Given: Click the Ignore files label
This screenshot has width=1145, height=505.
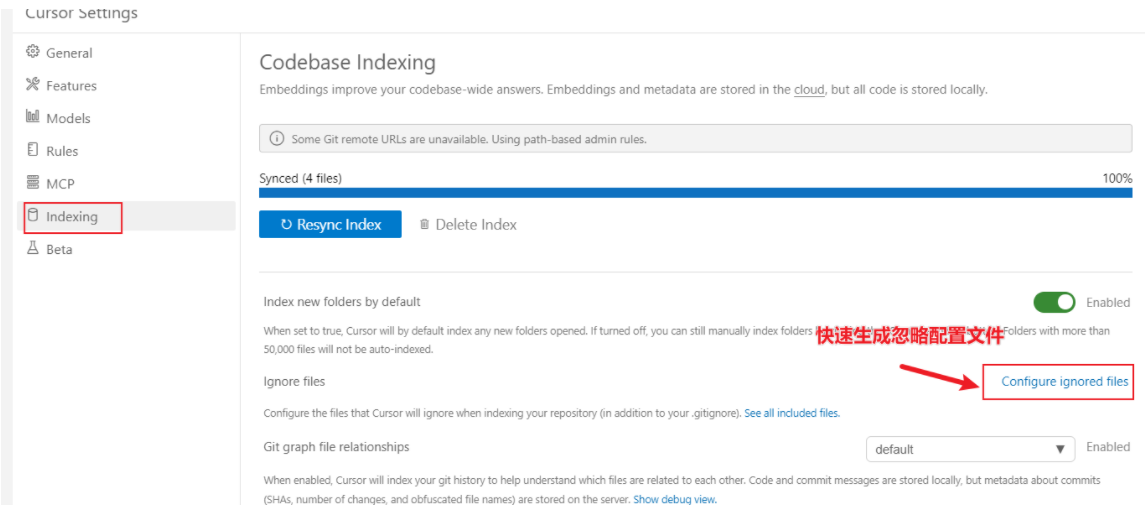Looking at the screenshot, I should [x=294, y=381].
